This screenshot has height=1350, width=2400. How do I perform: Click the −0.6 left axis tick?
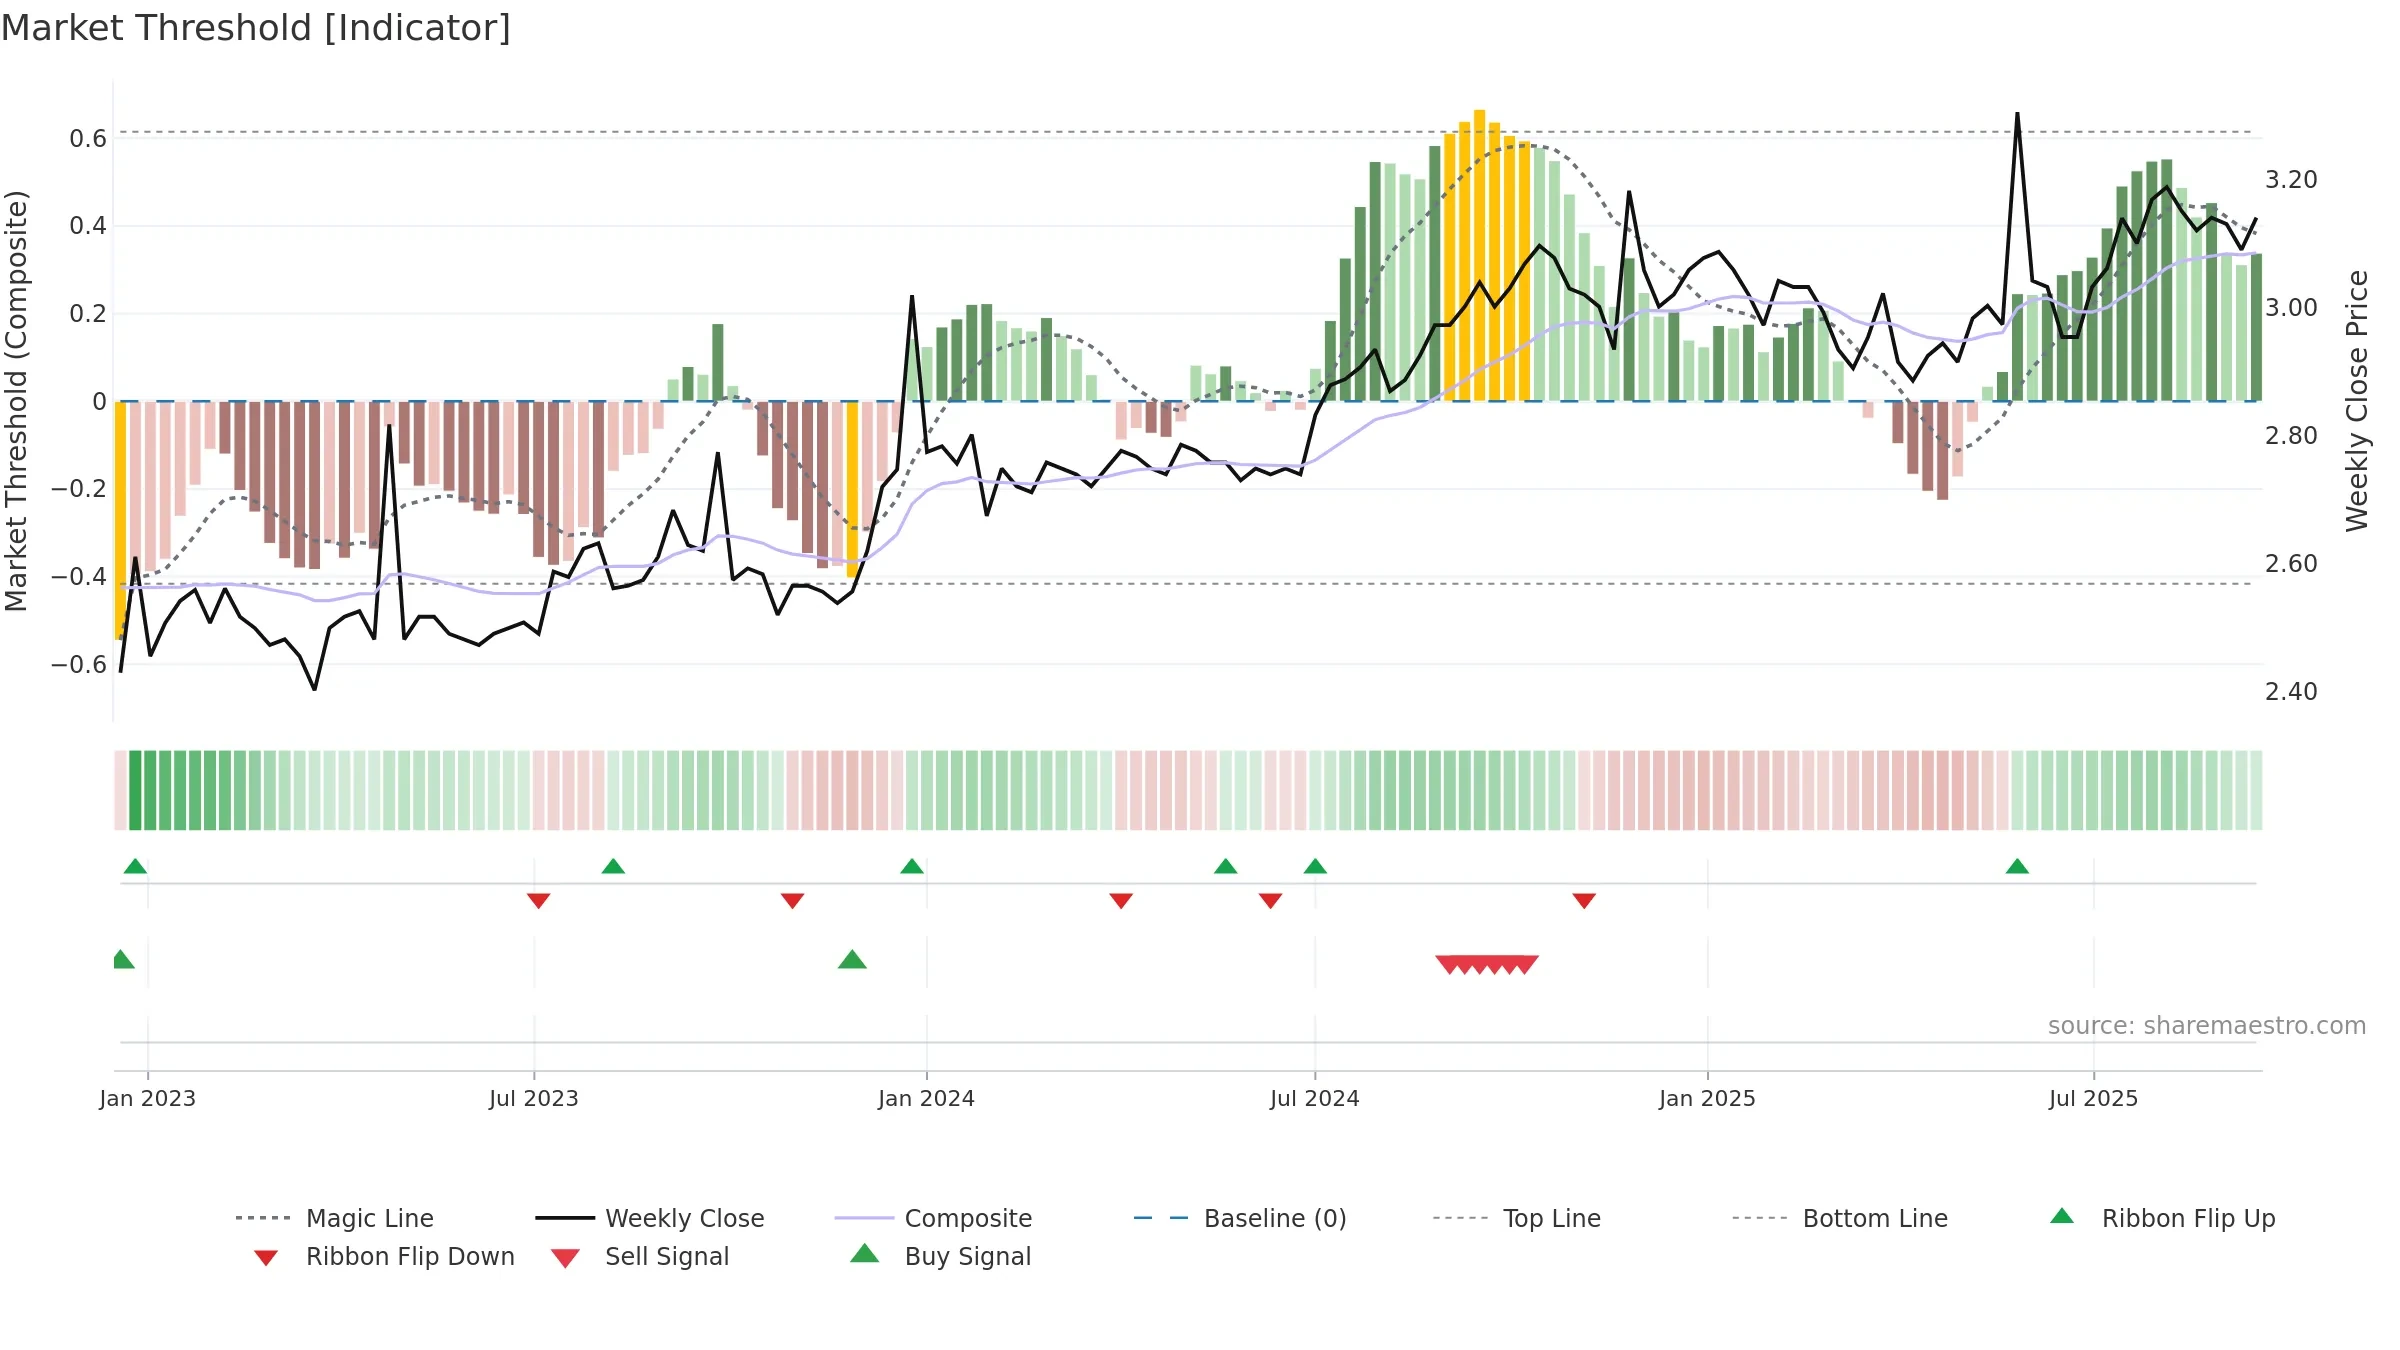[x=79, y=664]
